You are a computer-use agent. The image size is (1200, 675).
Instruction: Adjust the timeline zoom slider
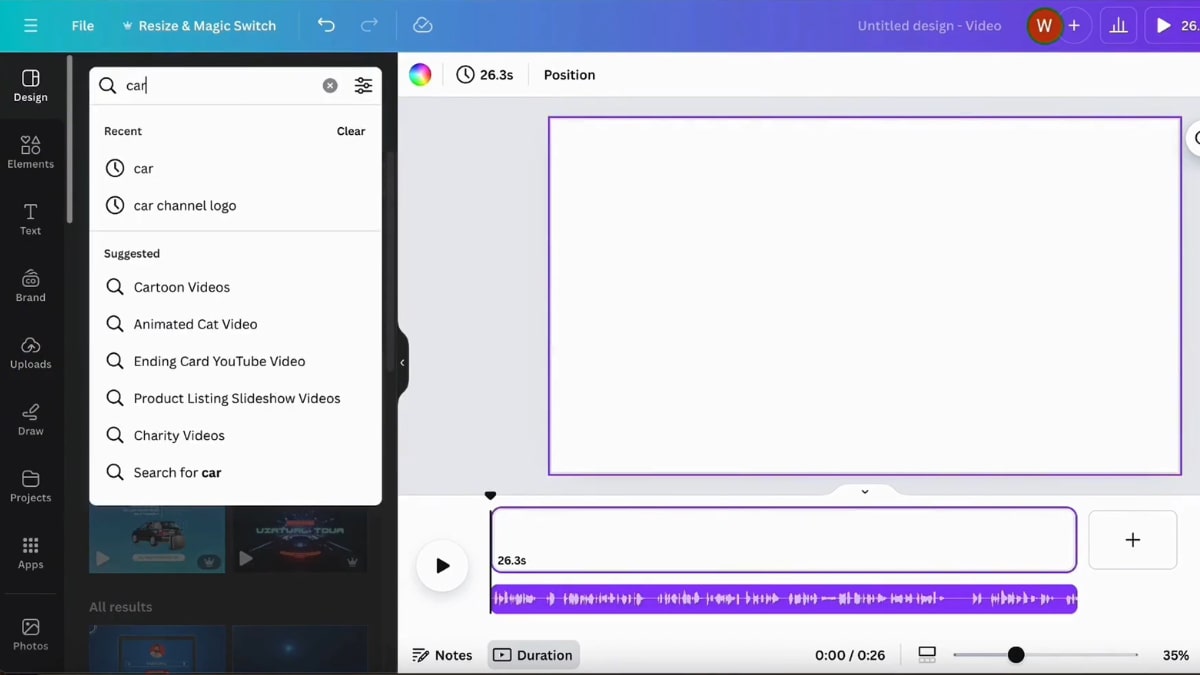(1016, 654)
